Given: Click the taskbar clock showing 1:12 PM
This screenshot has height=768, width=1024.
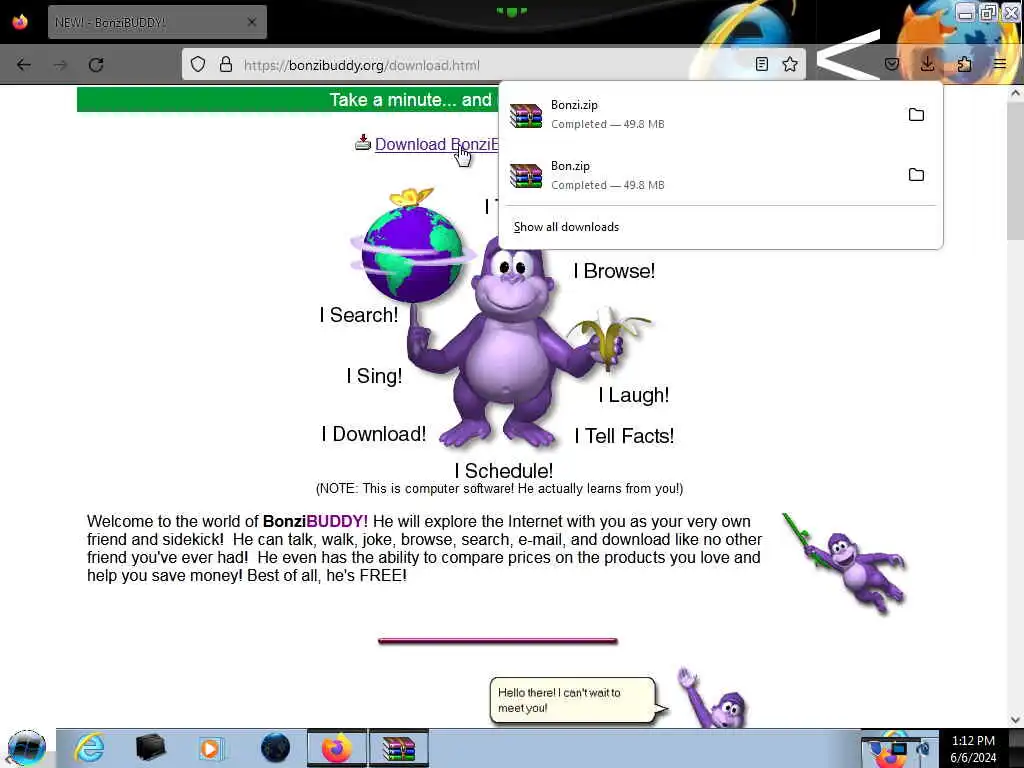Looking at the screenshot, I should tap(973, 748).
